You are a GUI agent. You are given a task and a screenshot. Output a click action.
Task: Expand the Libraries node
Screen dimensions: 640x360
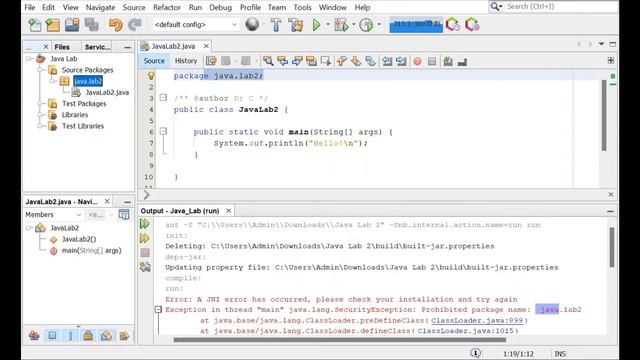pos(41,115)
